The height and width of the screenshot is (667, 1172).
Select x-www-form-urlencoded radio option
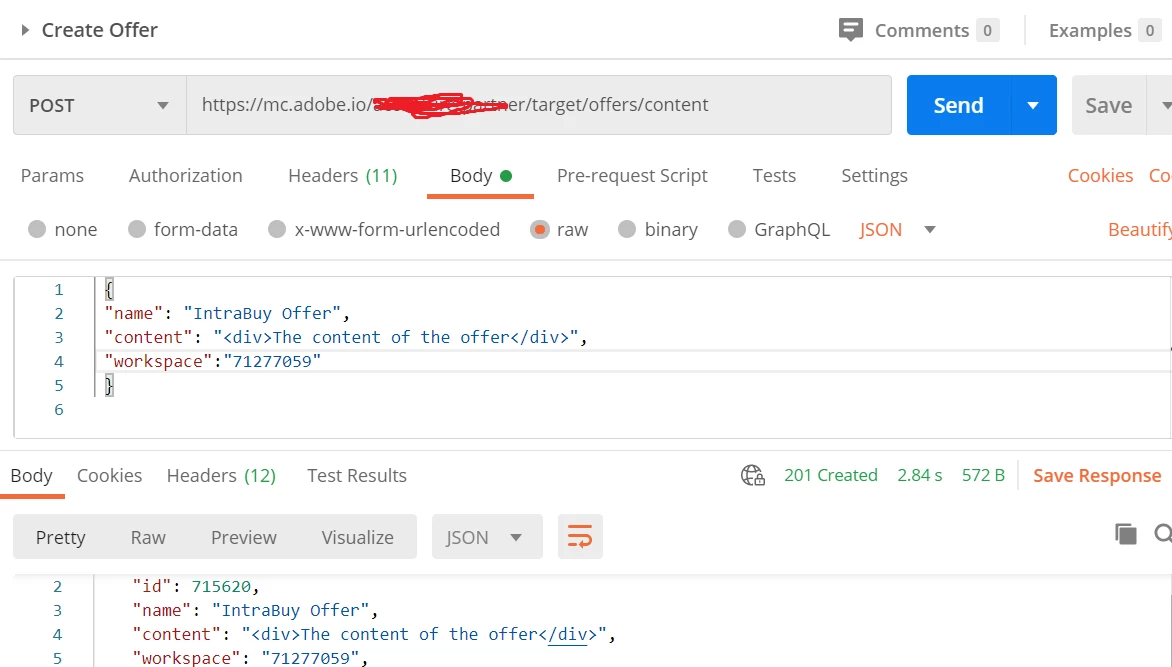click(x=277, y=229)
